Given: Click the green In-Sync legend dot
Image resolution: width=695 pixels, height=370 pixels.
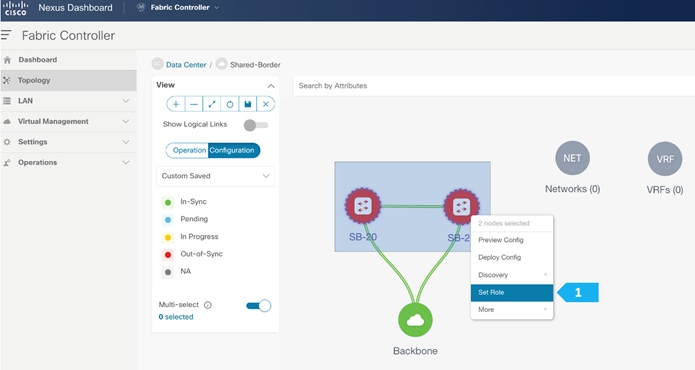Looking at the screenshot, I should coord(168,203).
